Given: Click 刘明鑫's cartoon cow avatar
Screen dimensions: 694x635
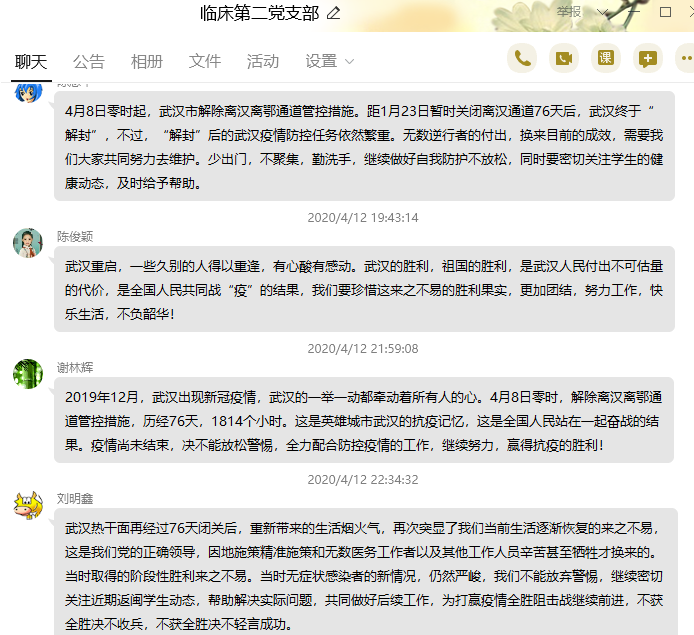Looking at the screenshot, I should pyautogui.click(x=28, y=505).
